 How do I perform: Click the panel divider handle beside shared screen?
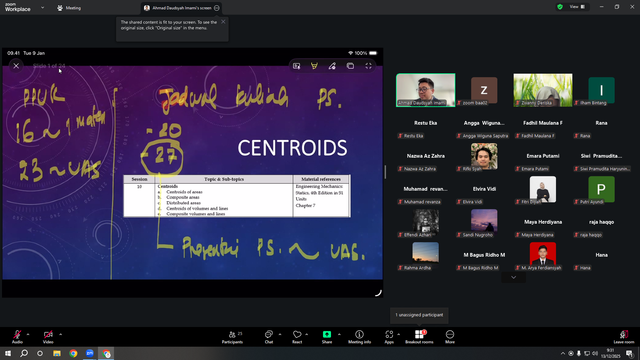385,171
